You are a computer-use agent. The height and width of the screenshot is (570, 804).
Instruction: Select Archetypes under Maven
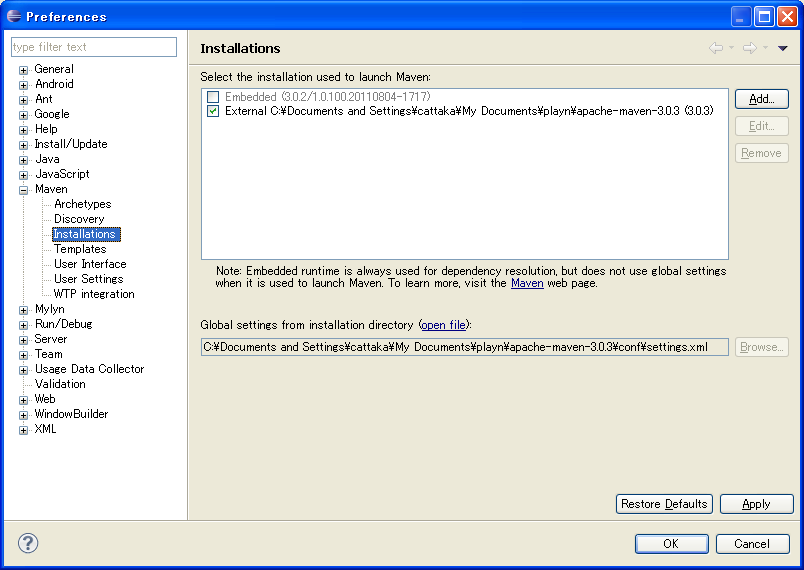pos(83,204)
